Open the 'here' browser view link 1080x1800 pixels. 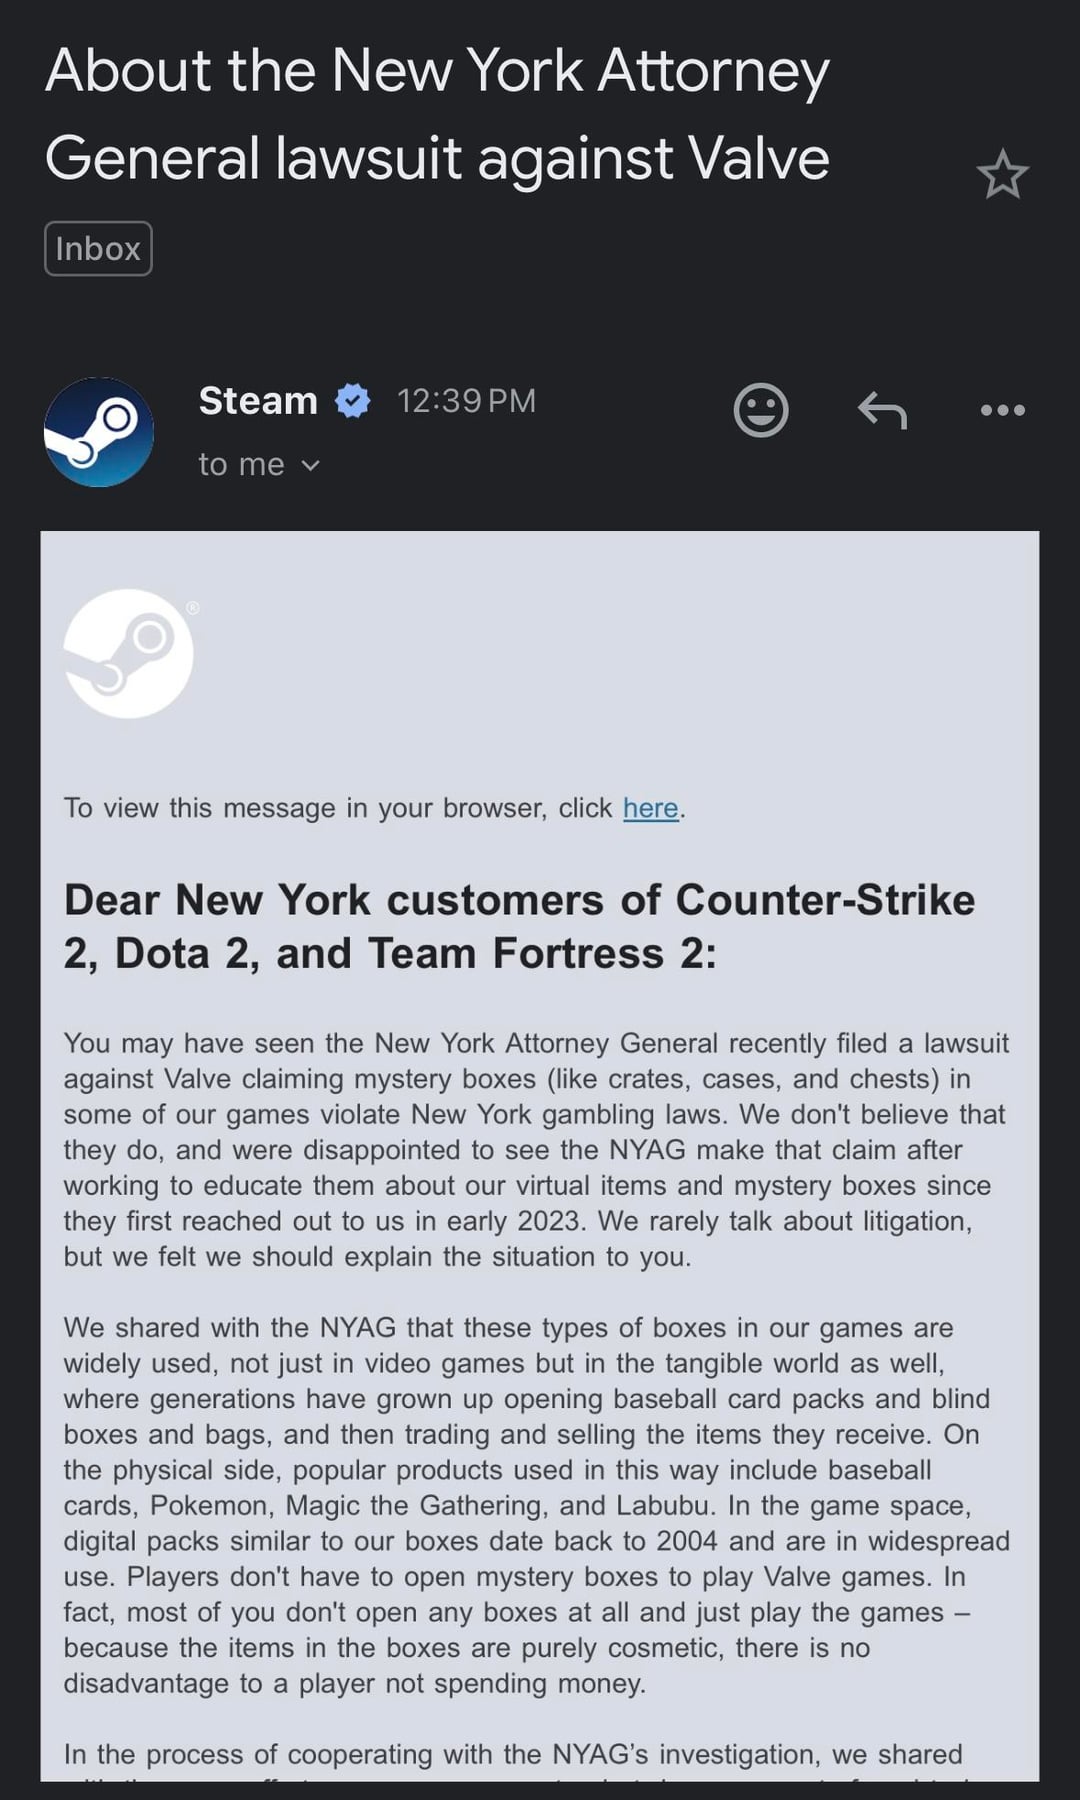pos(650,808)
